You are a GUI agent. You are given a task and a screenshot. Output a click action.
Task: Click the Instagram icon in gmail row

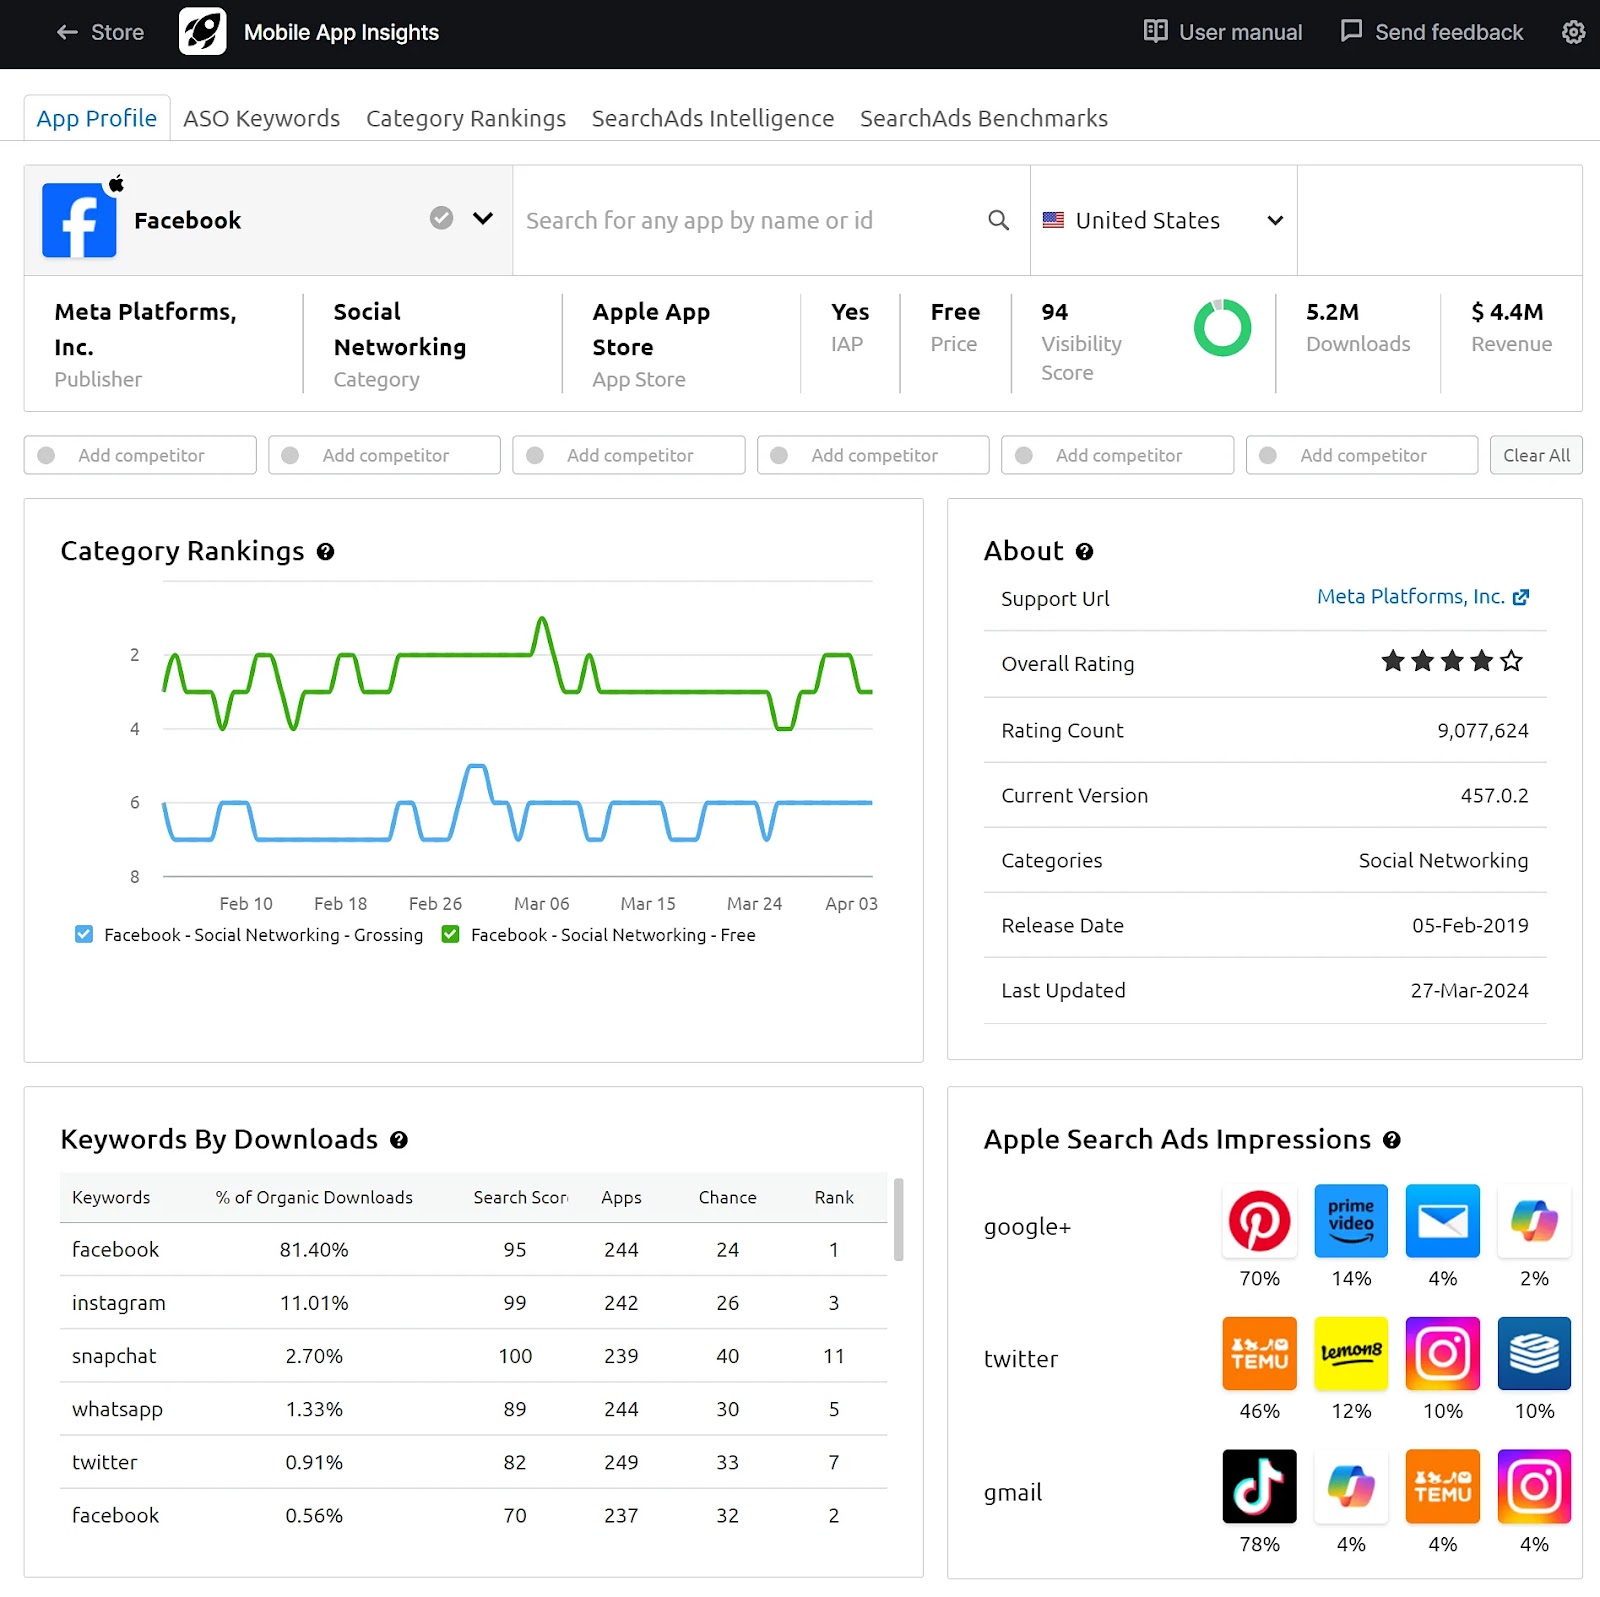click(x=1534, y=1487)
